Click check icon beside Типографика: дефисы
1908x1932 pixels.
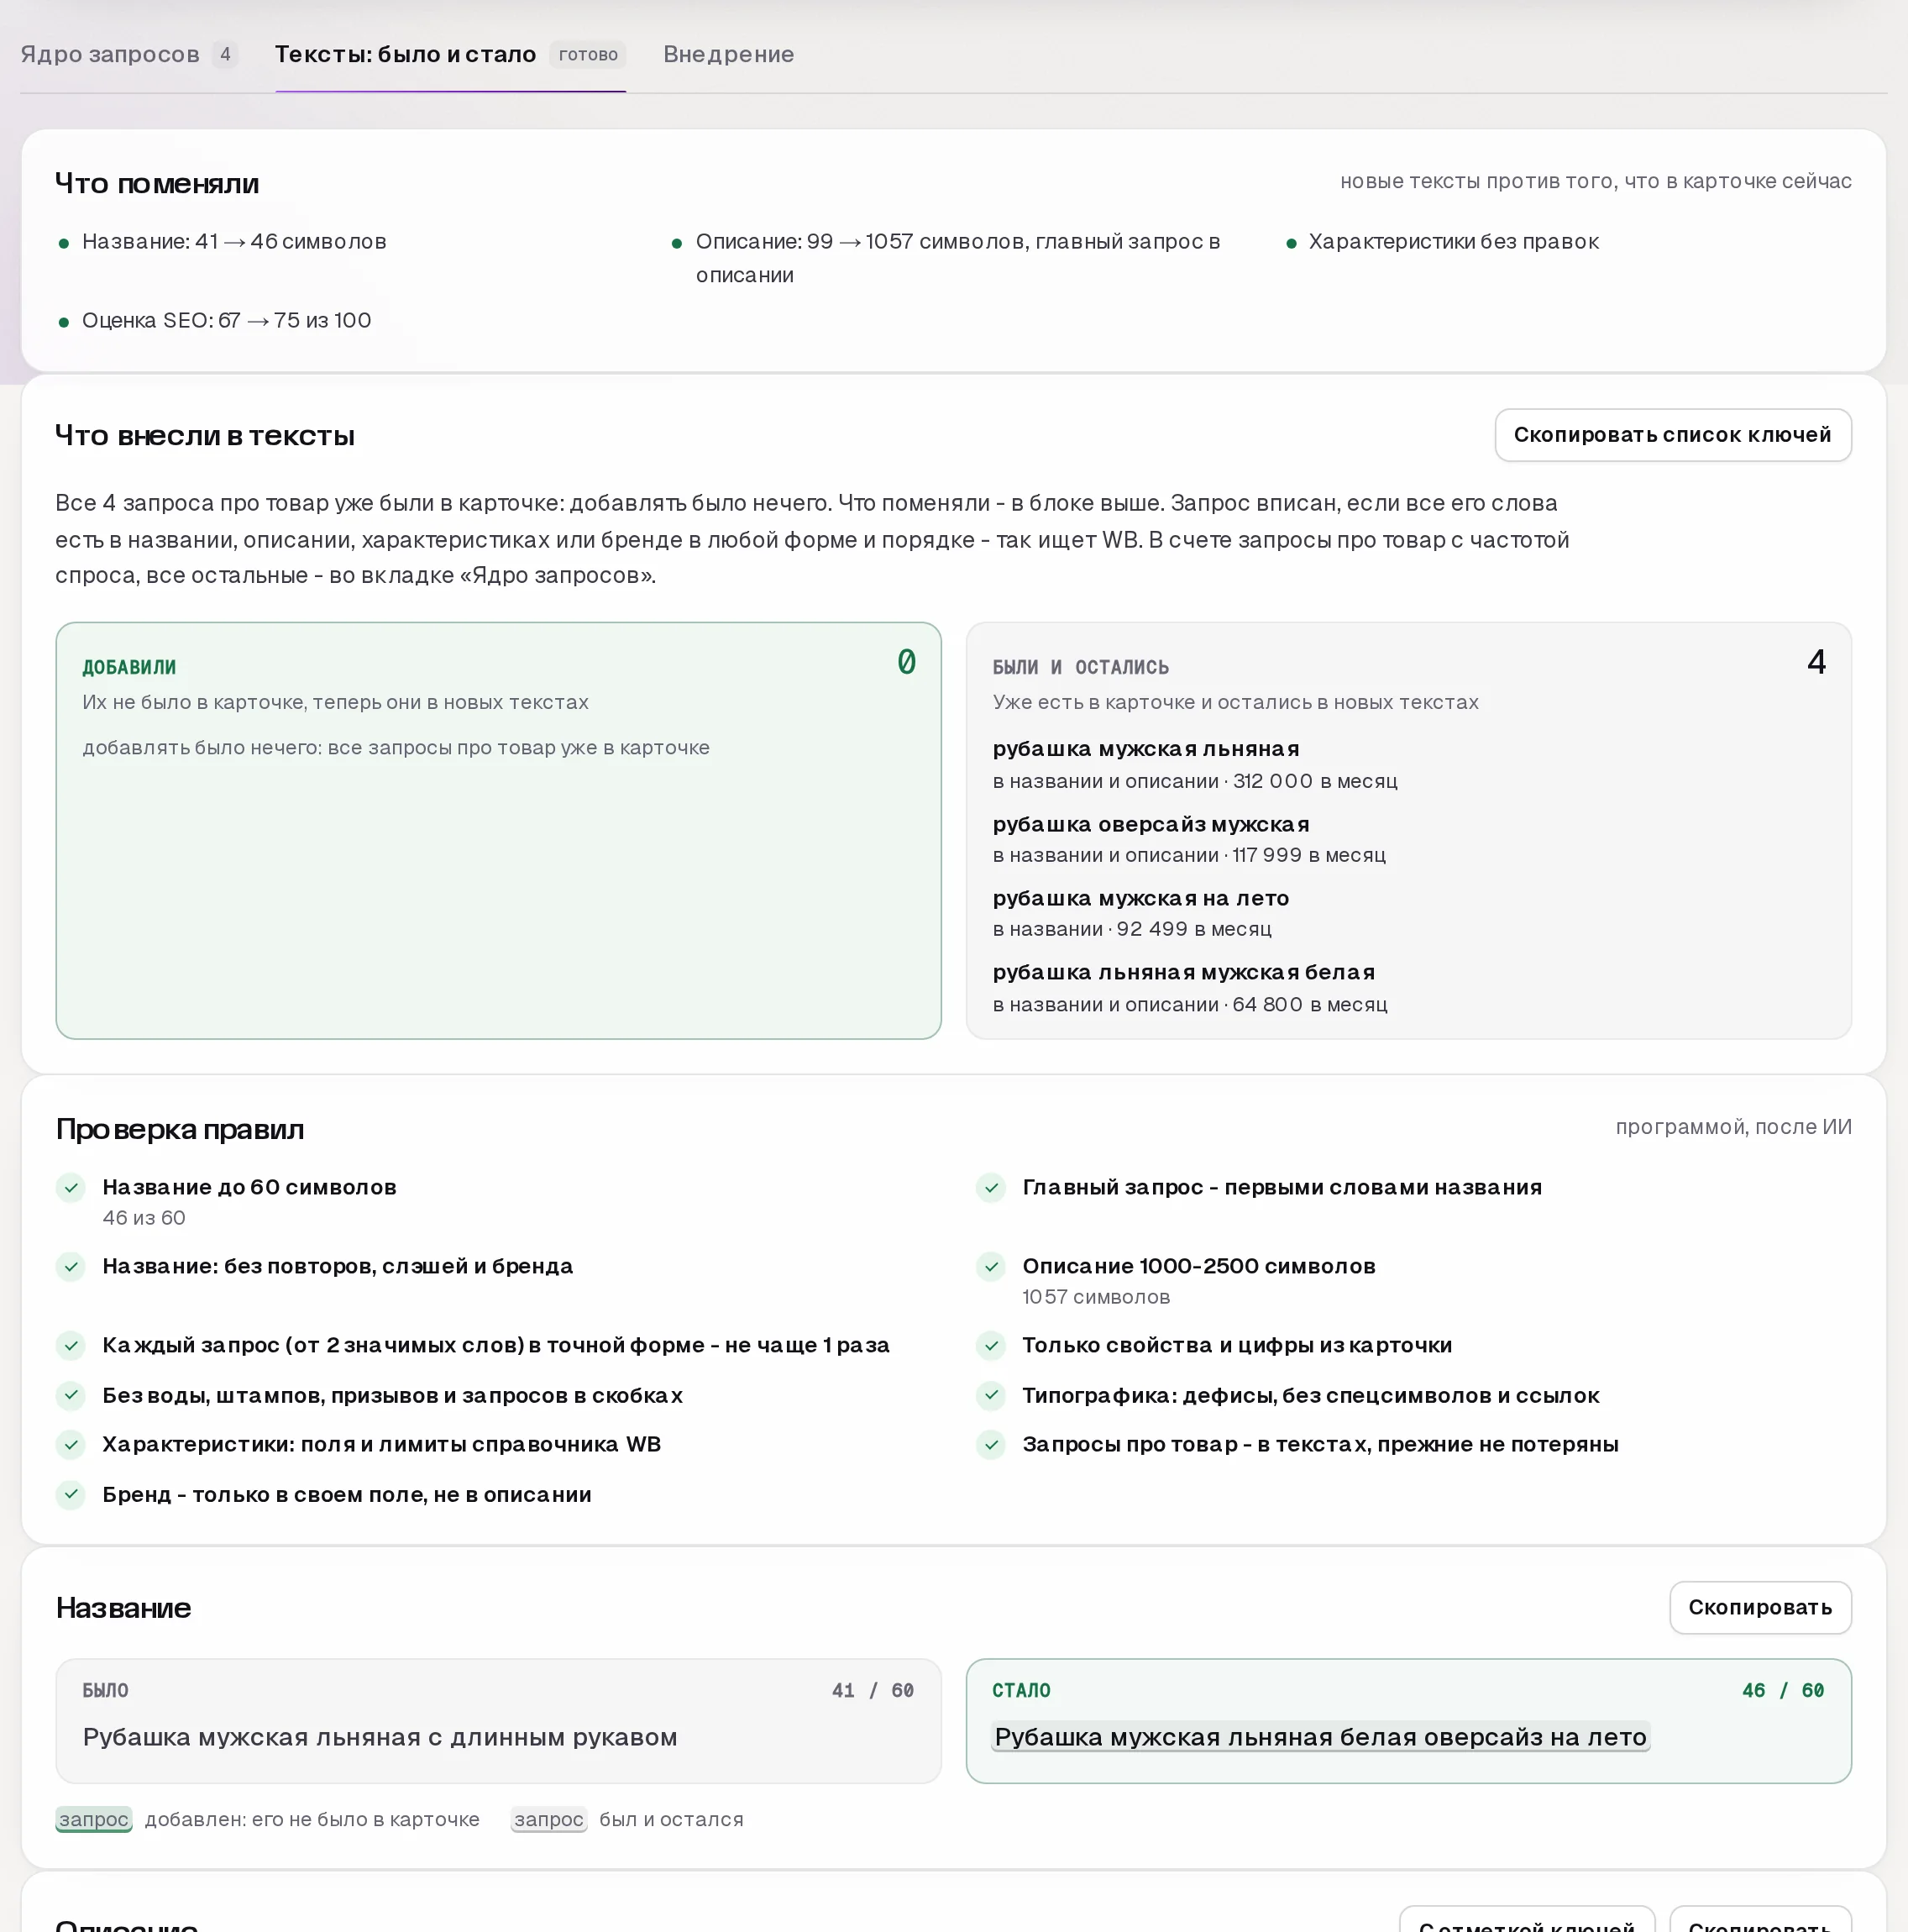coord(991,1395)
